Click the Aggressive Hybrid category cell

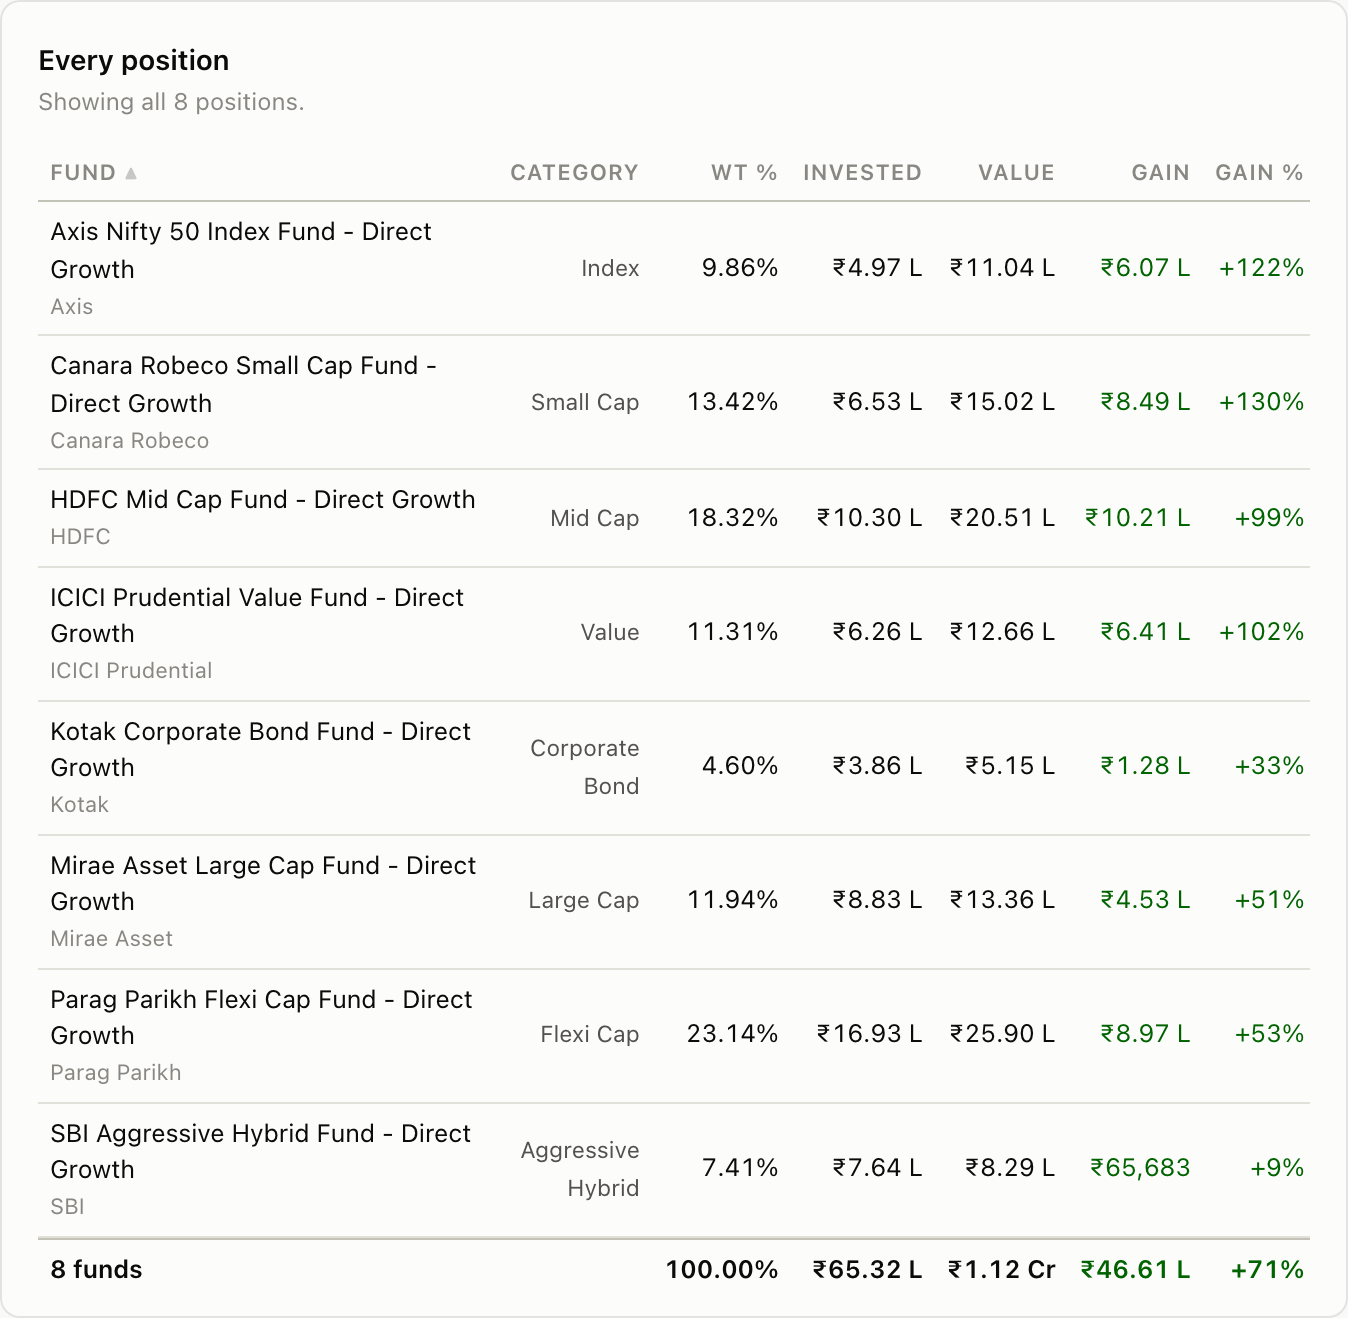580,1169
